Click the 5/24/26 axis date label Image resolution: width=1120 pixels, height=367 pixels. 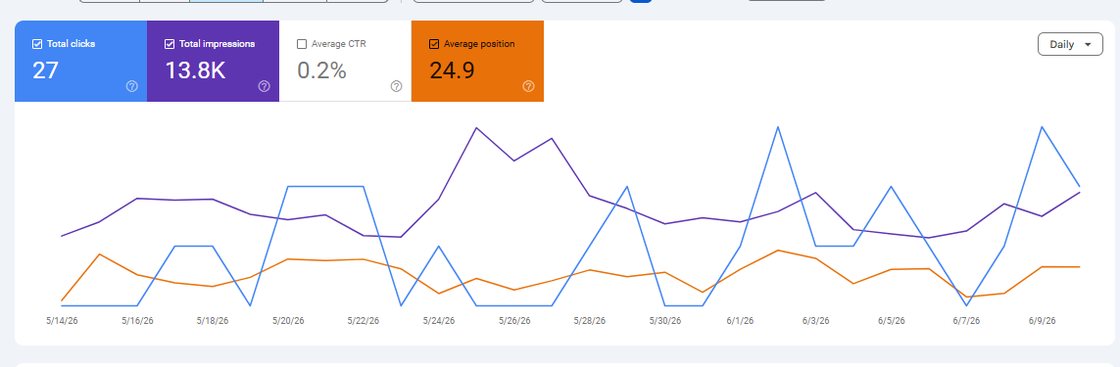point(439,321)
